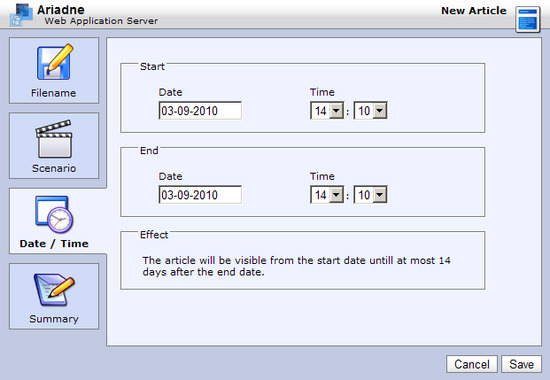The image size is (550, 380).
Task: Switch to the Scenario tab label
Action: click(54, 168)
